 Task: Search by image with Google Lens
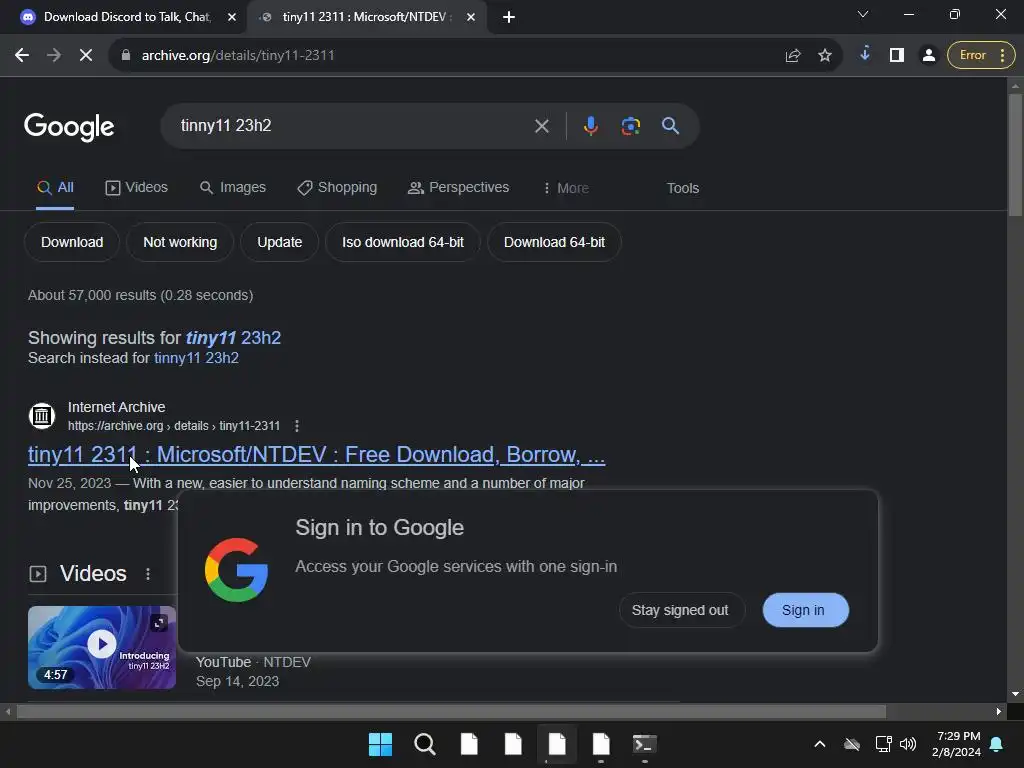coord(630,126)
